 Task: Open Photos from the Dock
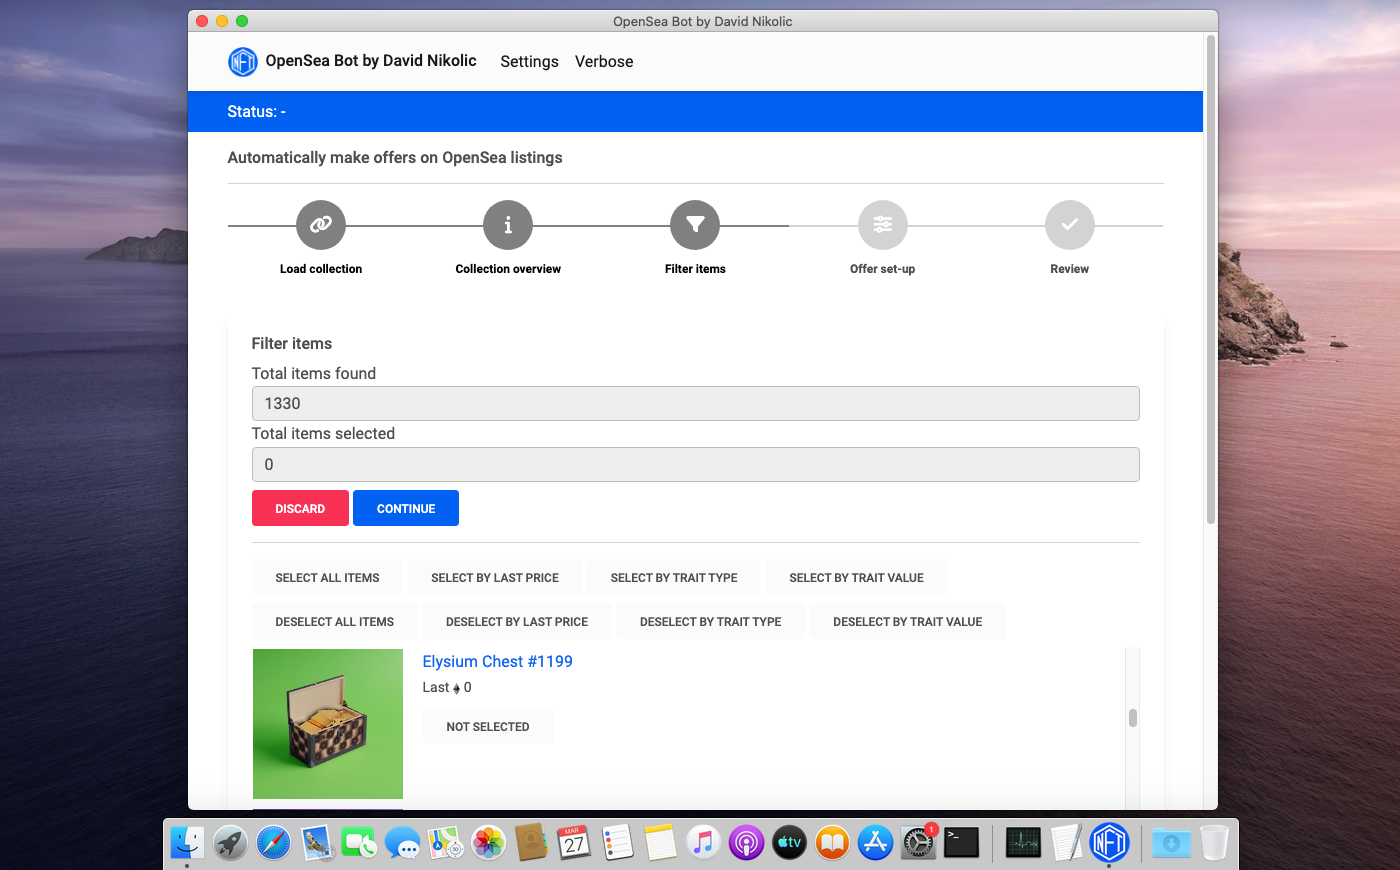(489, 843)
